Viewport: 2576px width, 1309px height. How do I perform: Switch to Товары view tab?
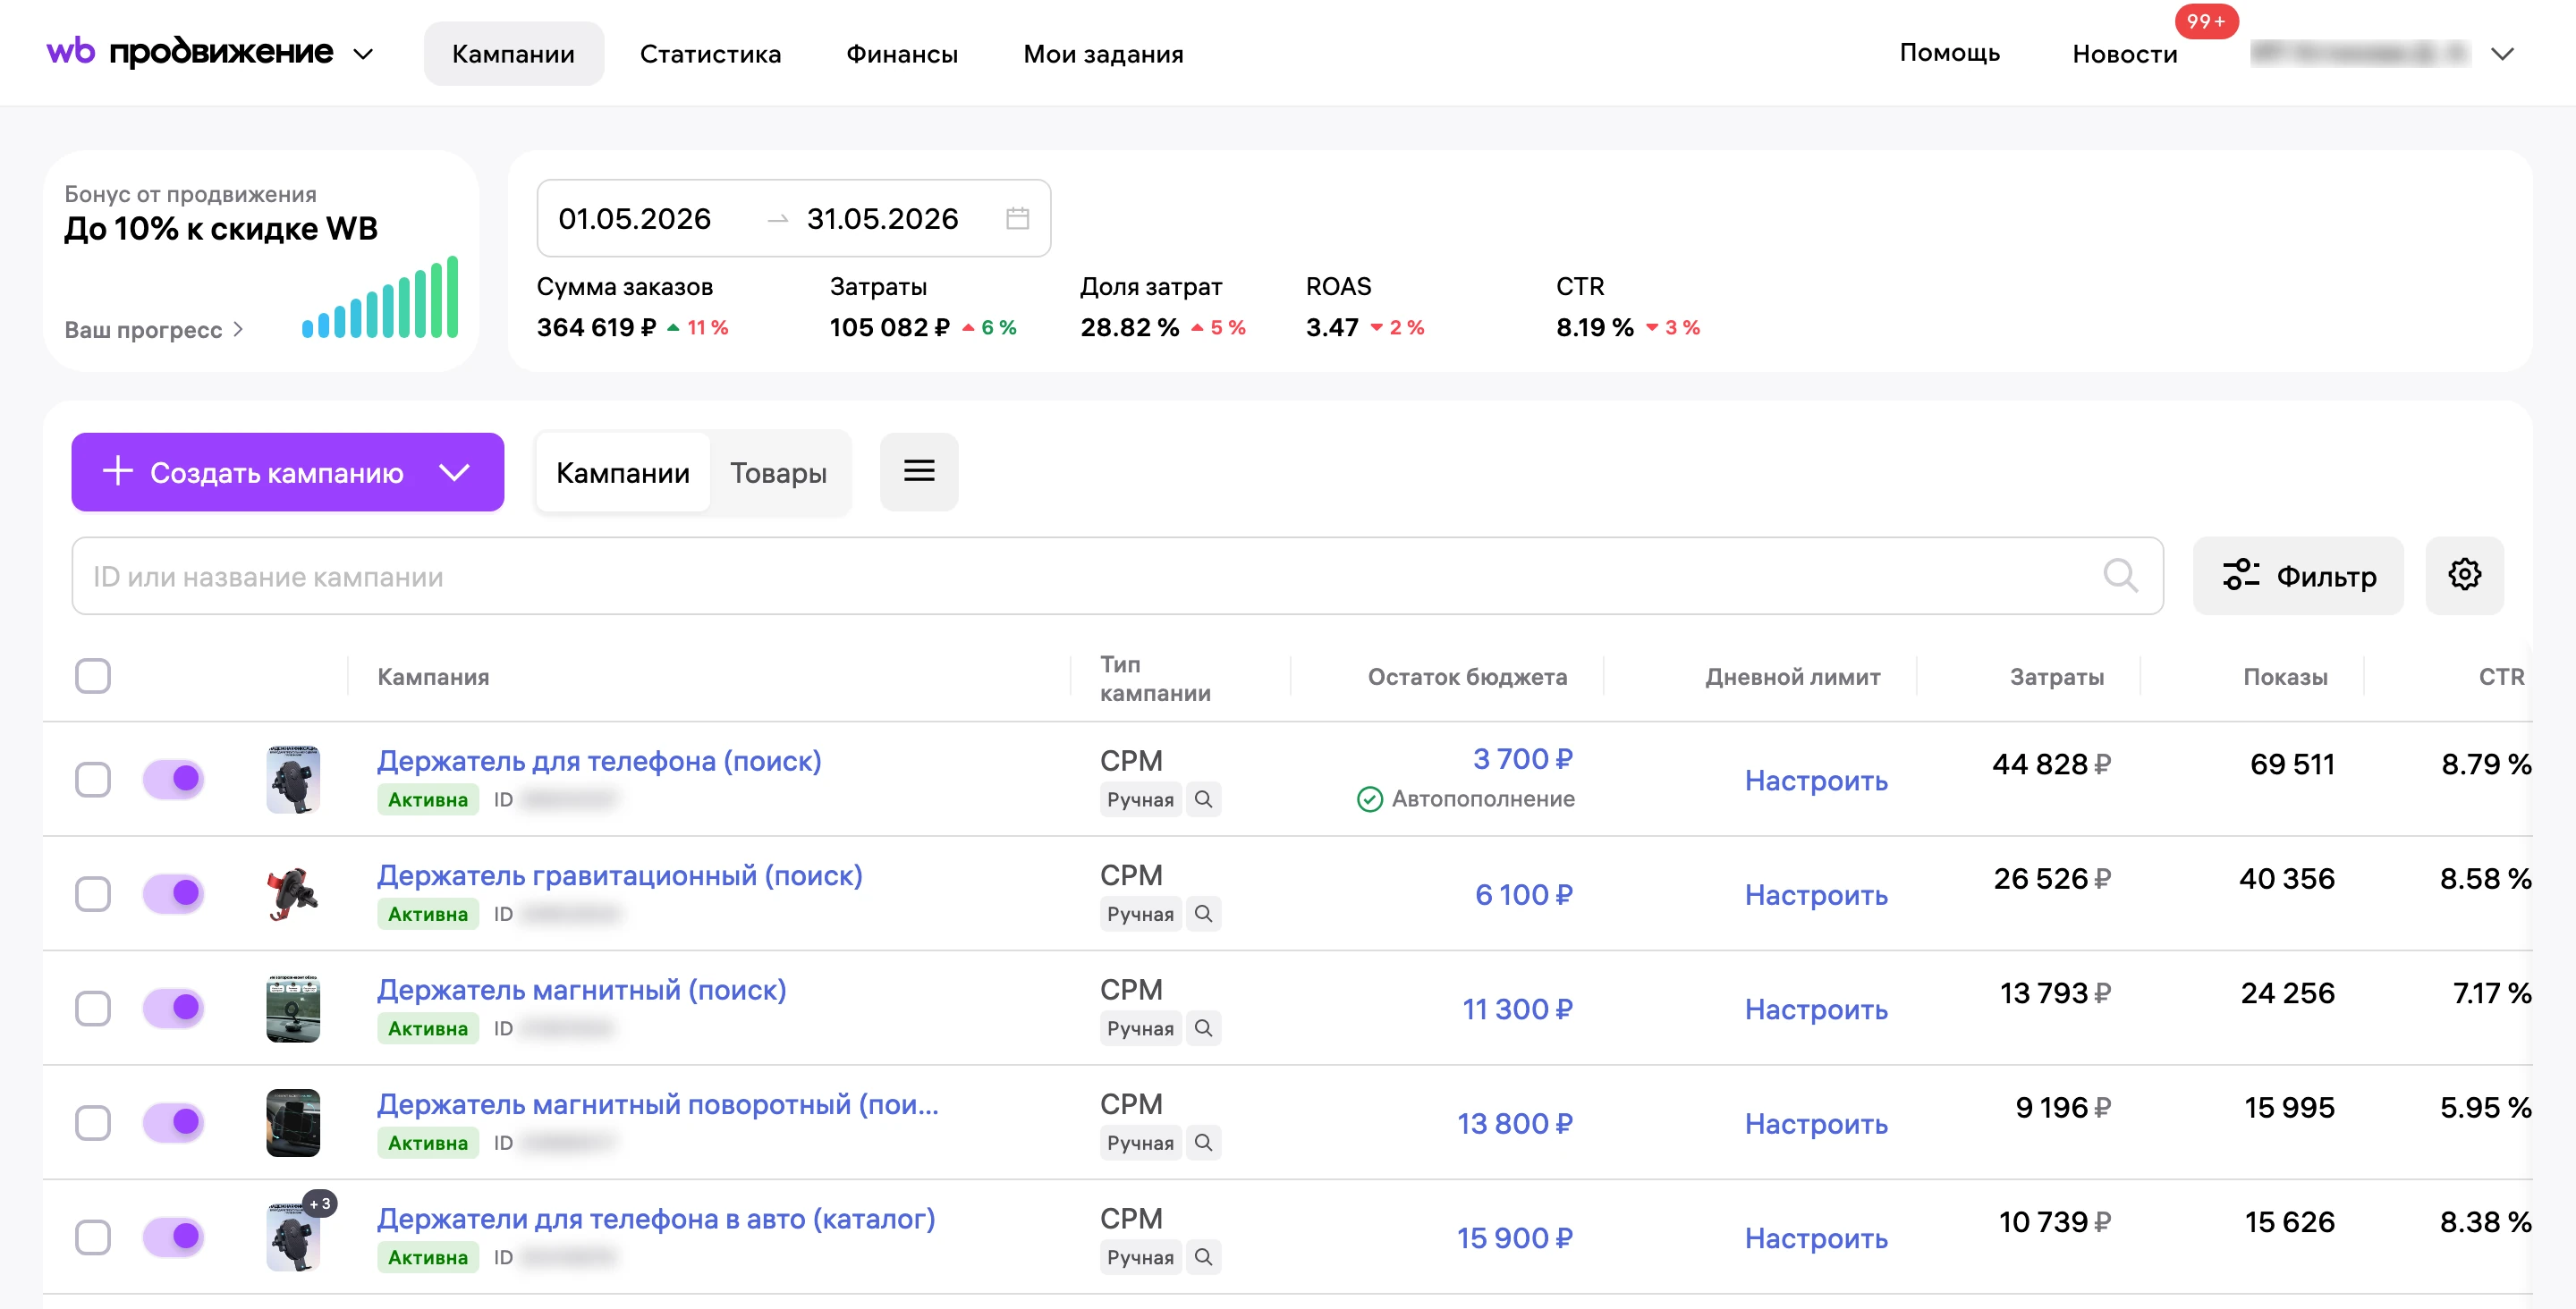(x=778, y=472)
